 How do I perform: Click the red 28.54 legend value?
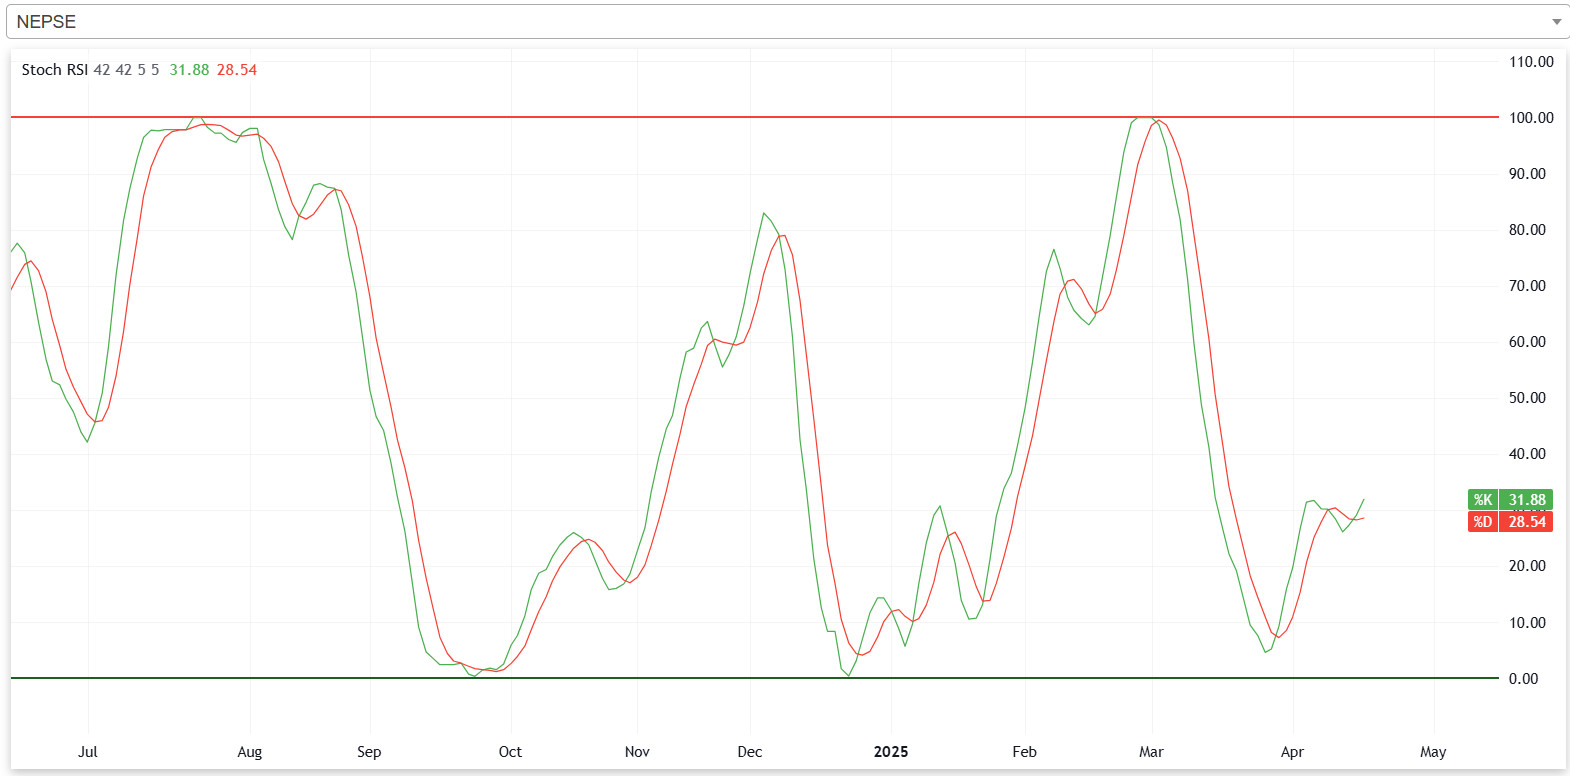click(x=237, y=70)
